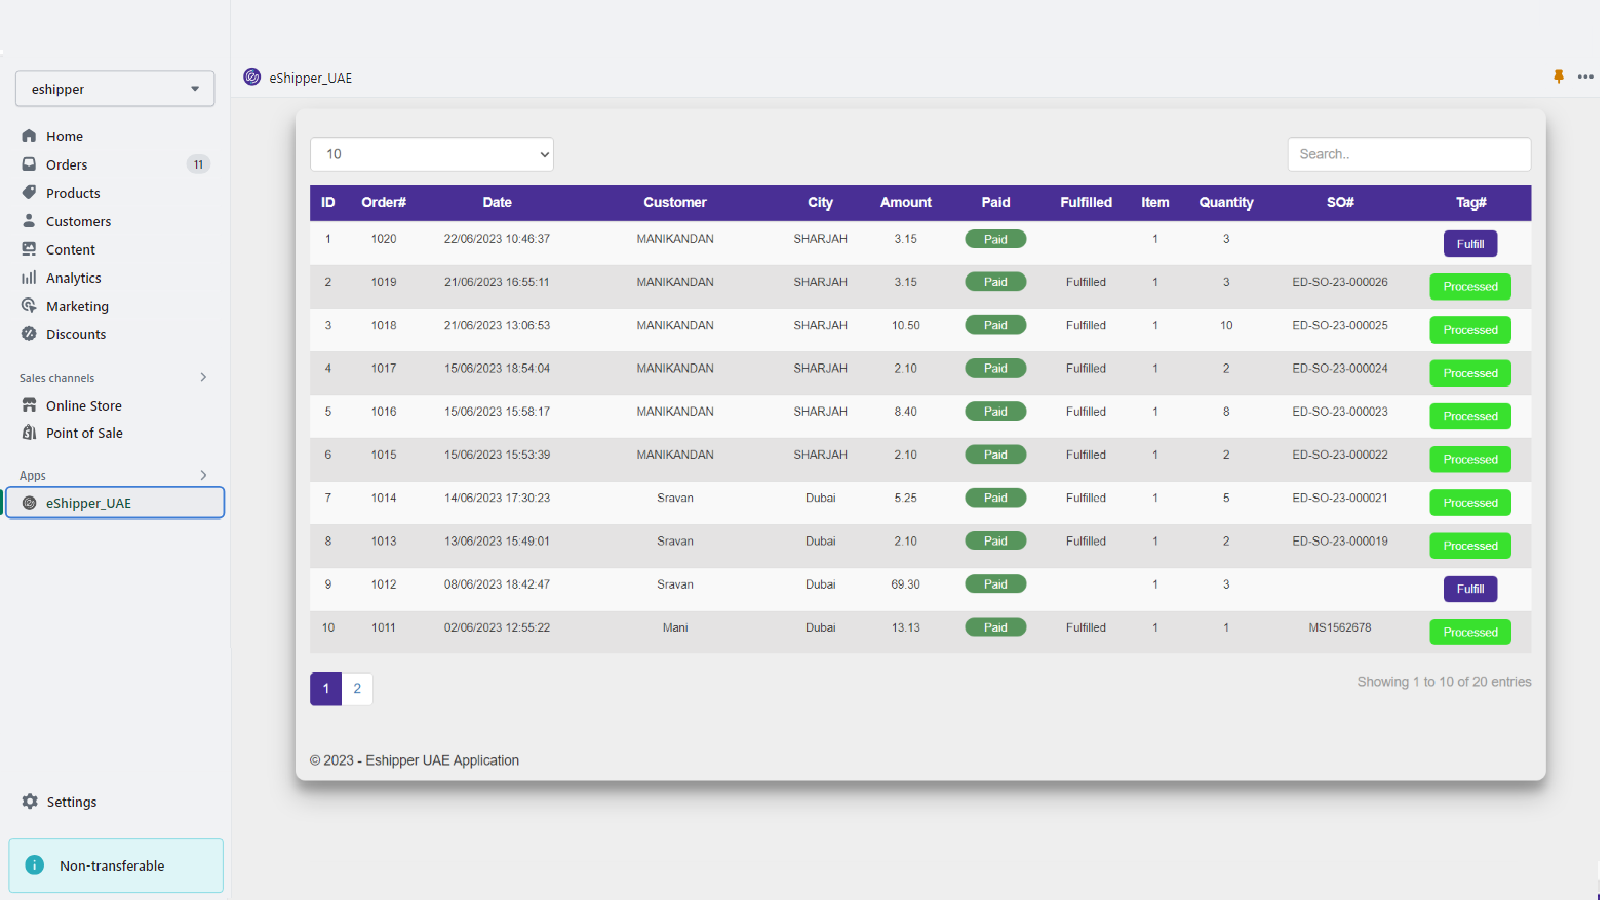
Task: Click the Products tag icon
Action: pos(29,192)
